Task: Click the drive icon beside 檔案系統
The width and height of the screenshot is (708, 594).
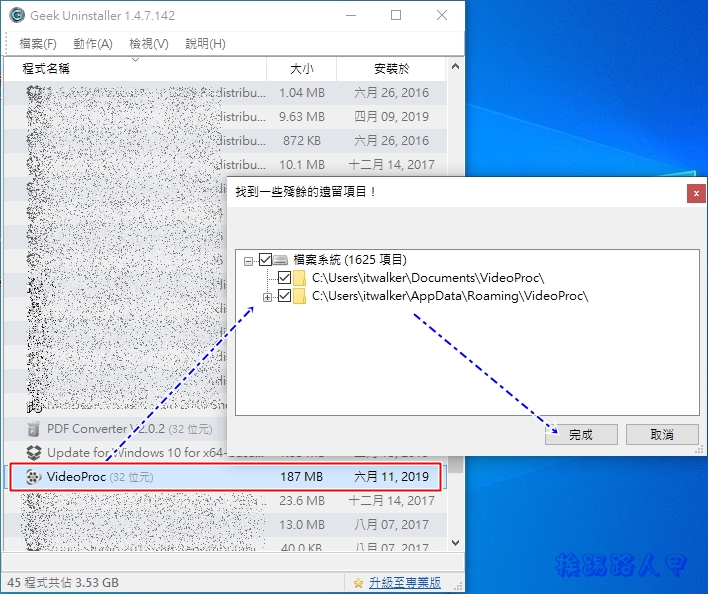Action: click(280, 260)
